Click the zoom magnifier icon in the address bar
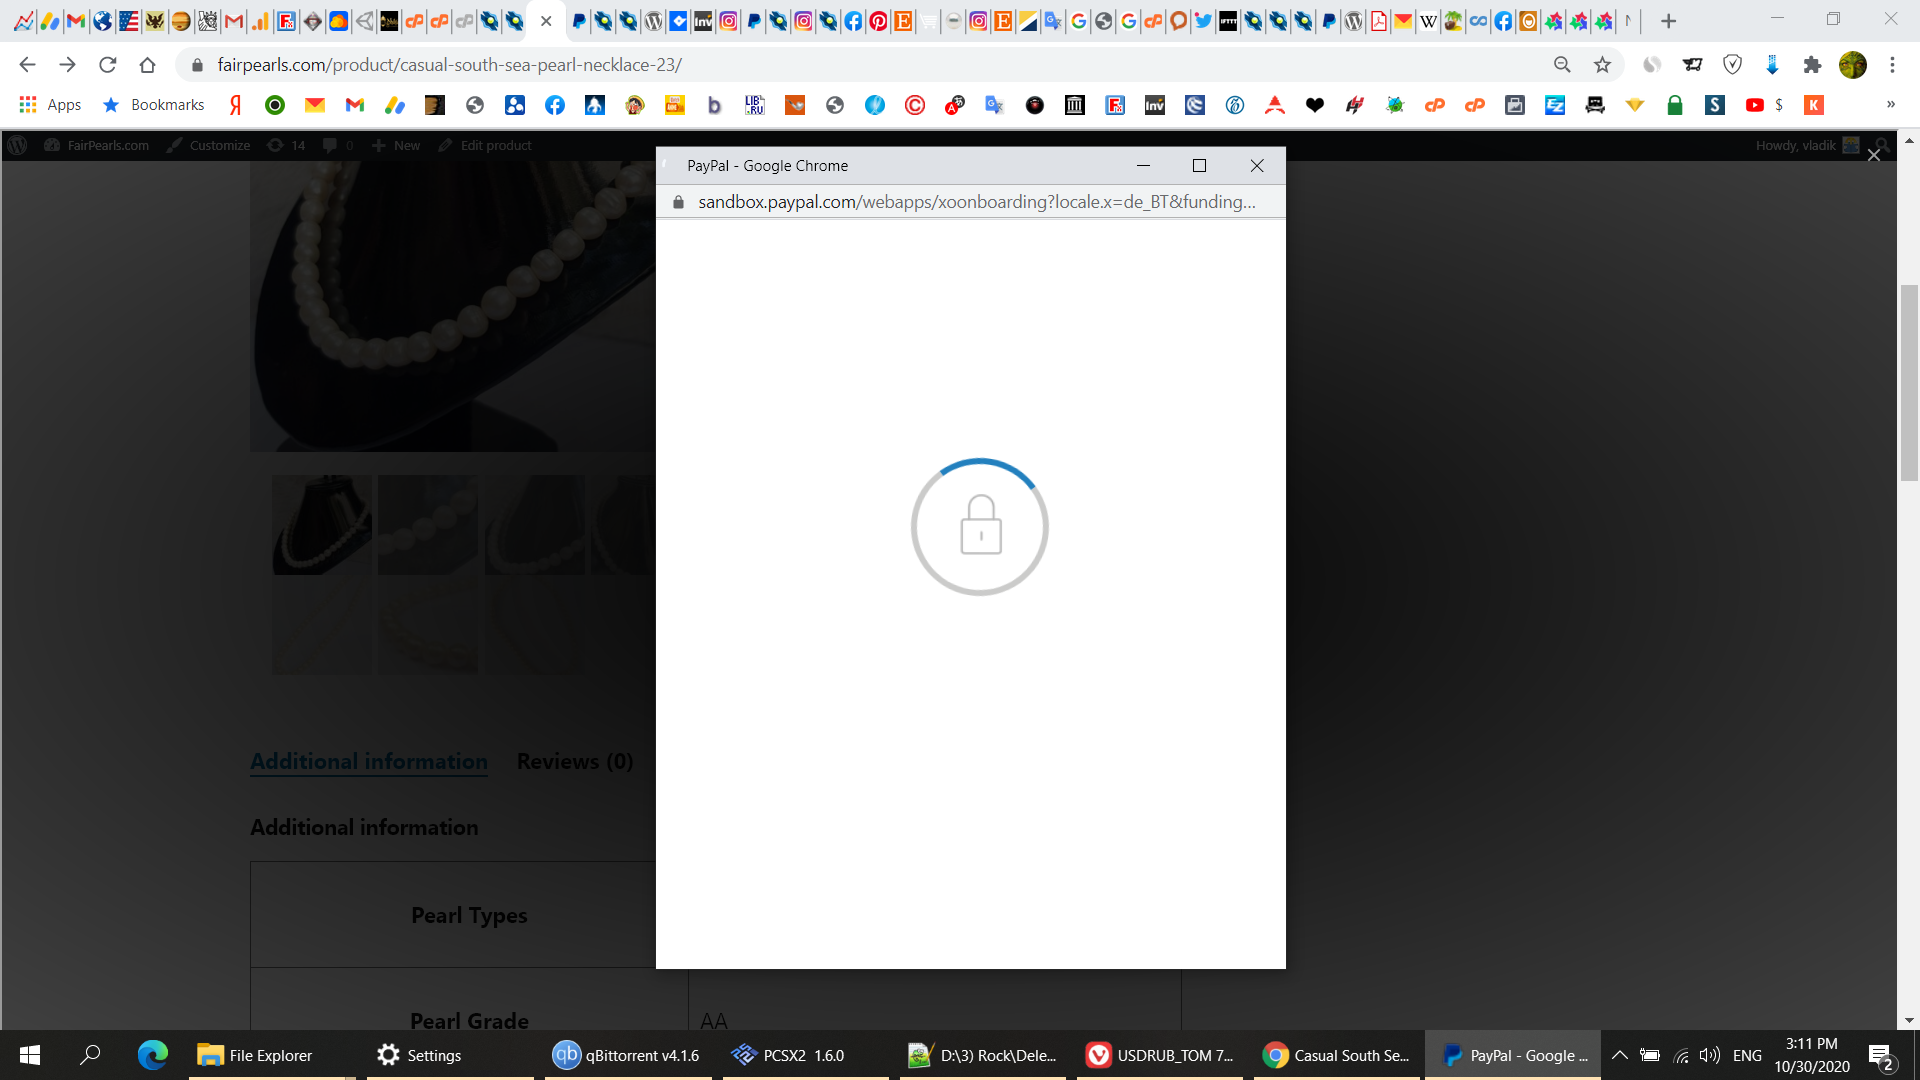Image resolution: width=1920 pixels, height=1080 pixels. pos(1562,65)
